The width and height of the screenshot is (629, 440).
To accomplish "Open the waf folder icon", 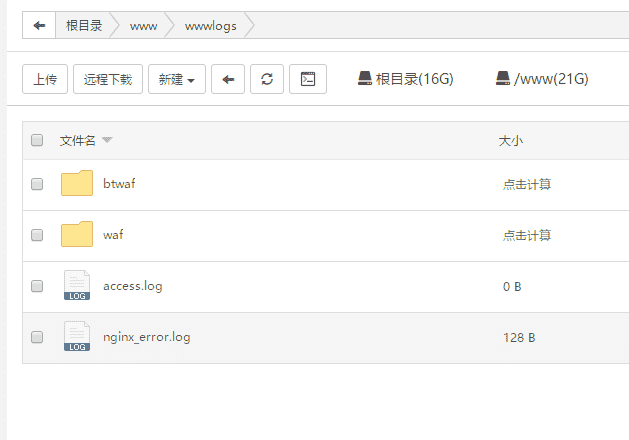I will coord(77,235).
